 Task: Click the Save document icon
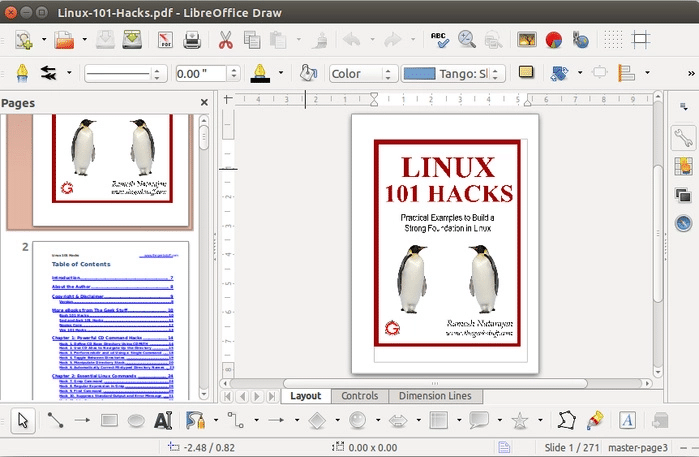(105, 40)
